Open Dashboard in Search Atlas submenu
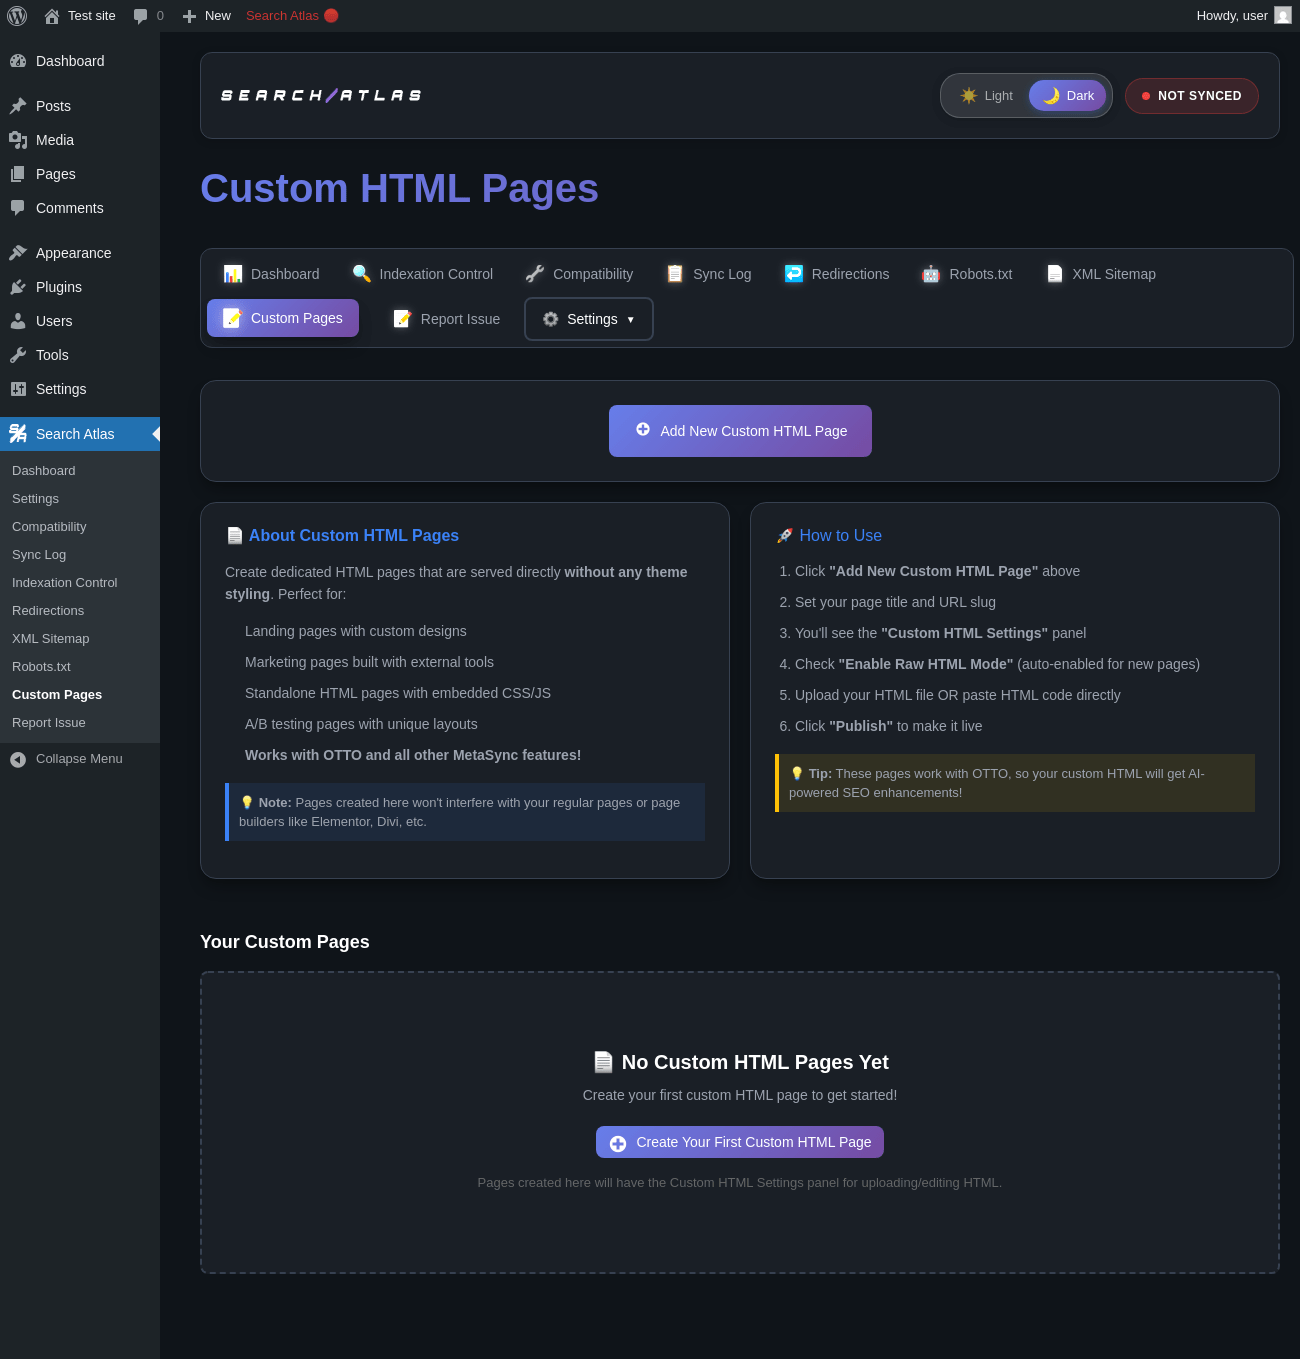Viewport: 1300px width, 1359px height. [44, 471]
